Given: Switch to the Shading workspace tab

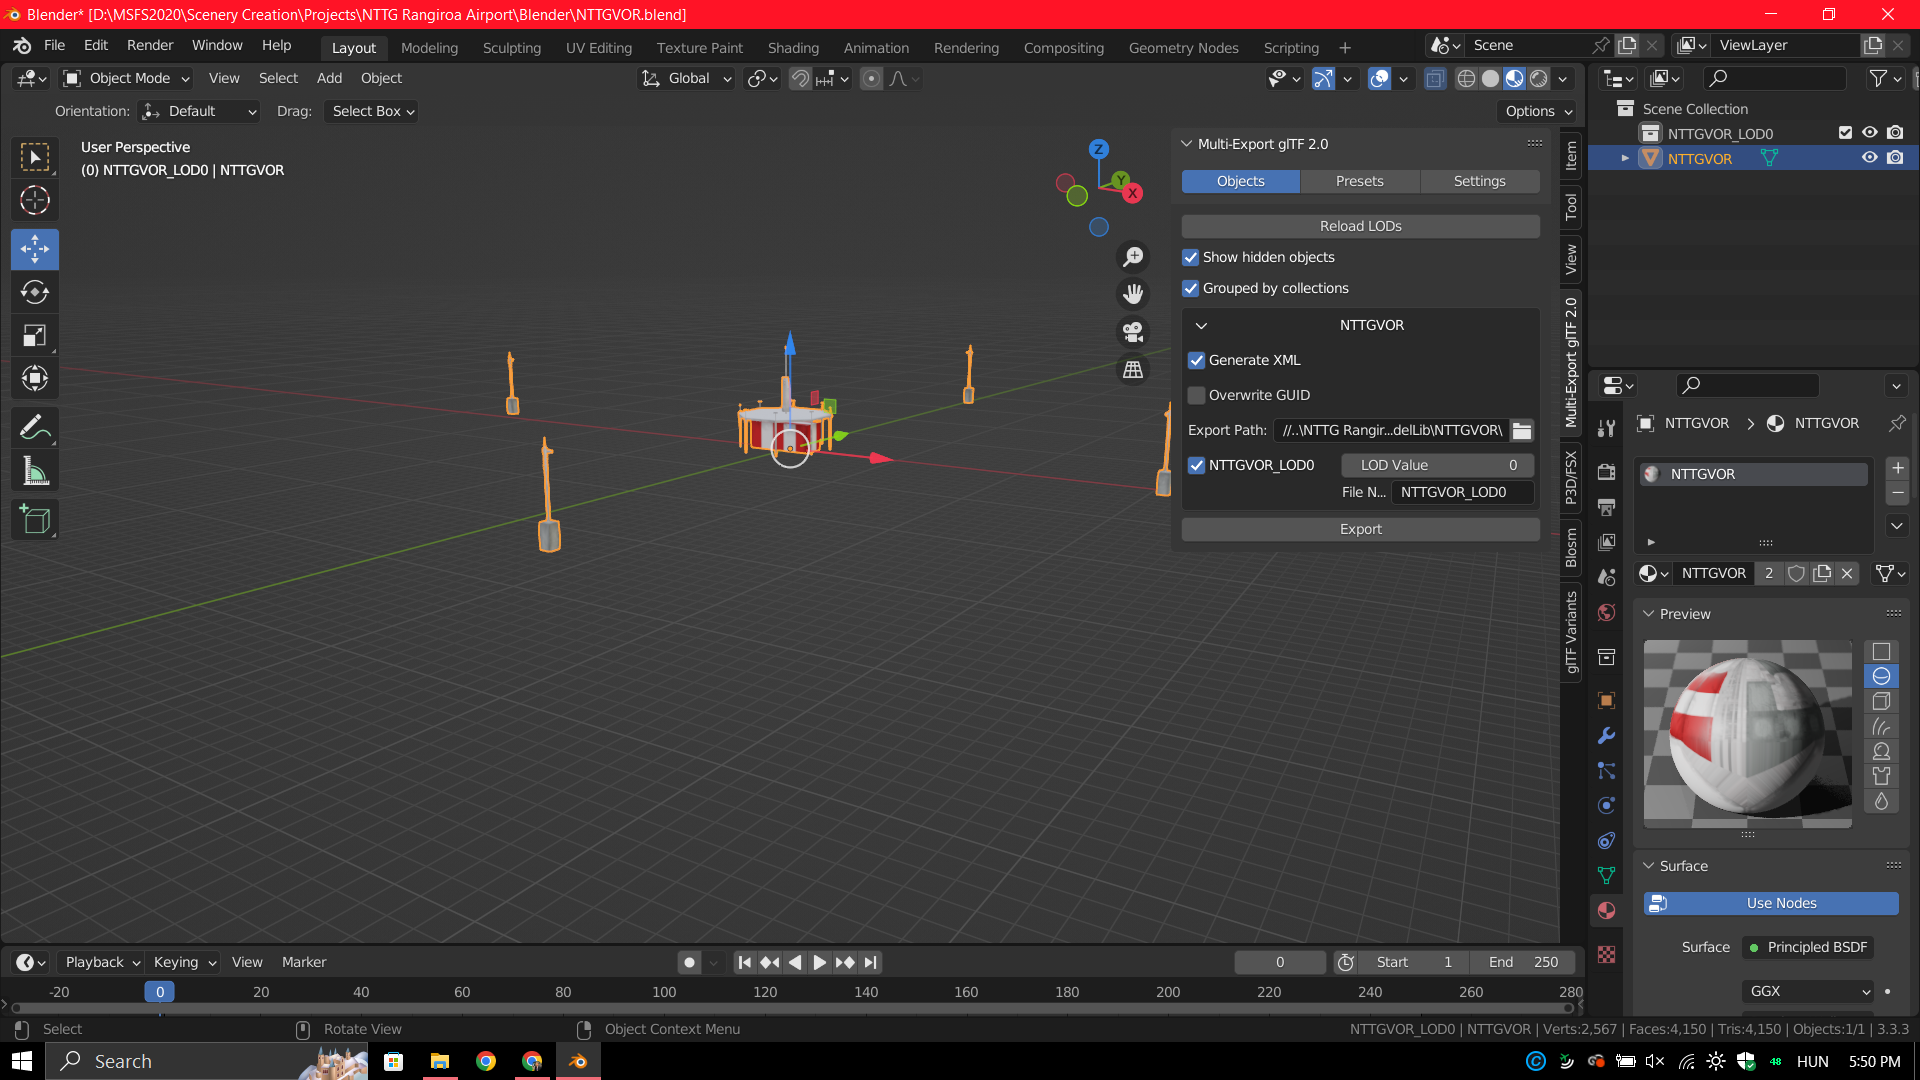Looking at the screenshot, I should pyautogui.click(x=793, y=48).
